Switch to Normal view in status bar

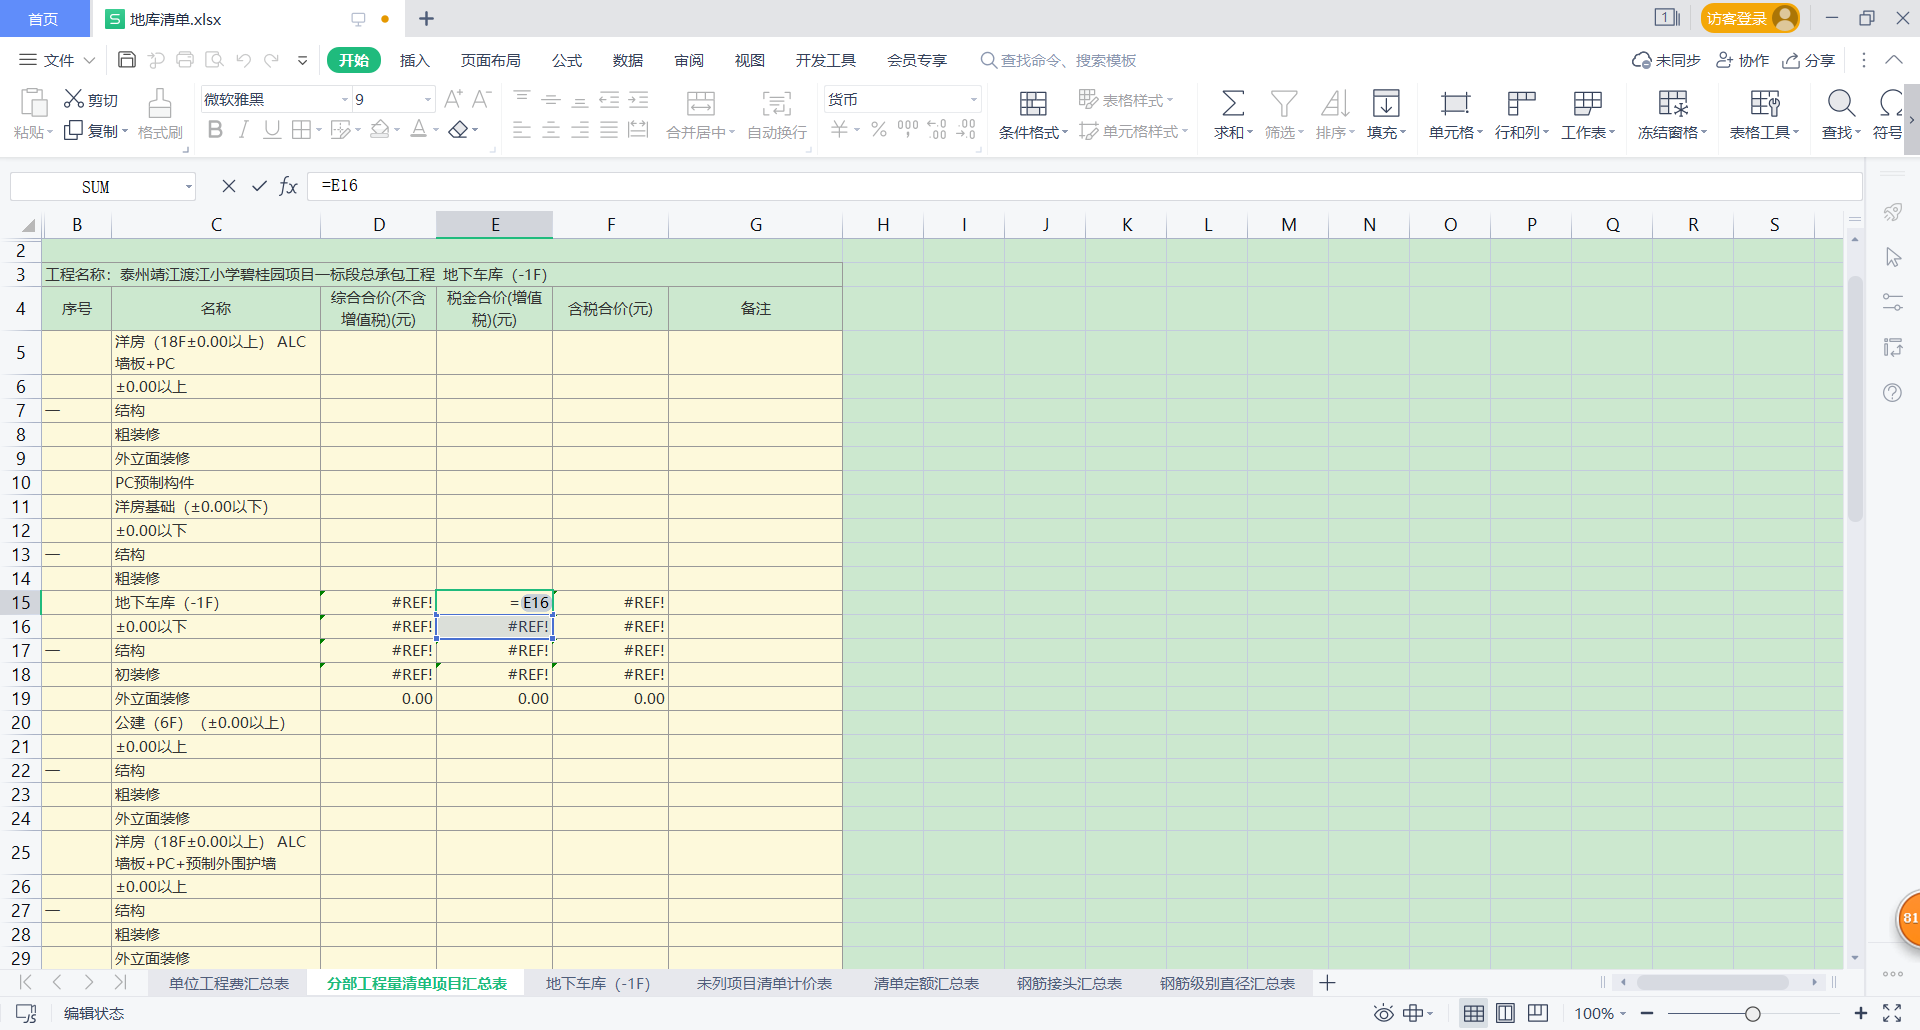click(x=1474, y=1013)
